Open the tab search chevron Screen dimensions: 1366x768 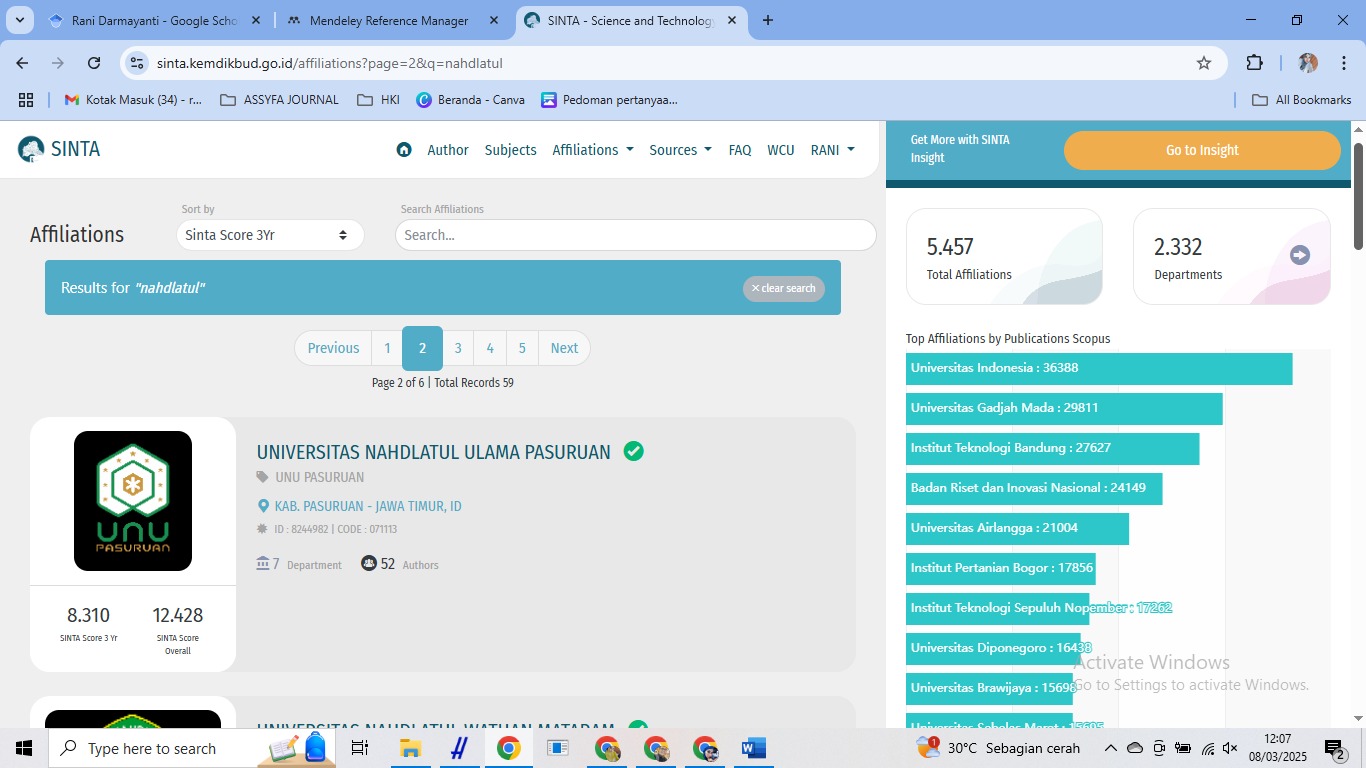point(20,20)
